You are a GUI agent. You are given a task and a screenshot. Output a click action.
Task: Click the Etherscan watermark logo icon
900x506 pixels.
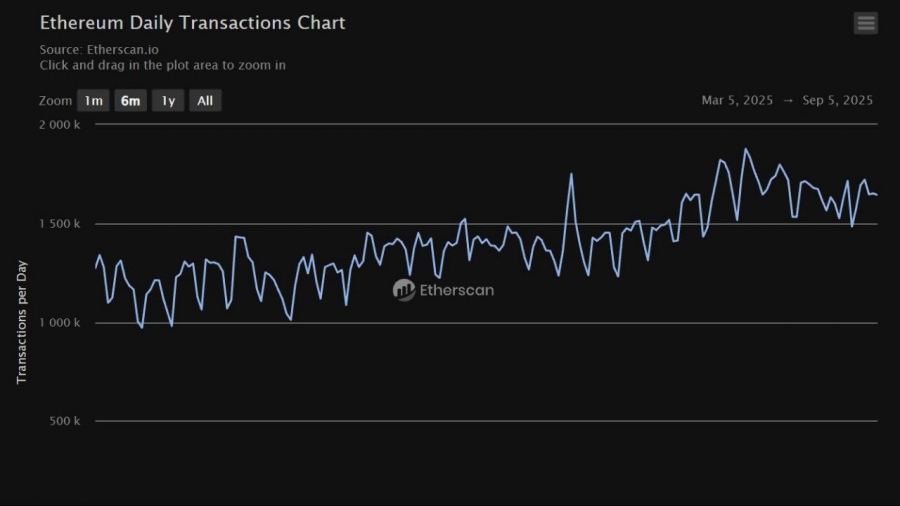[404, 290]
